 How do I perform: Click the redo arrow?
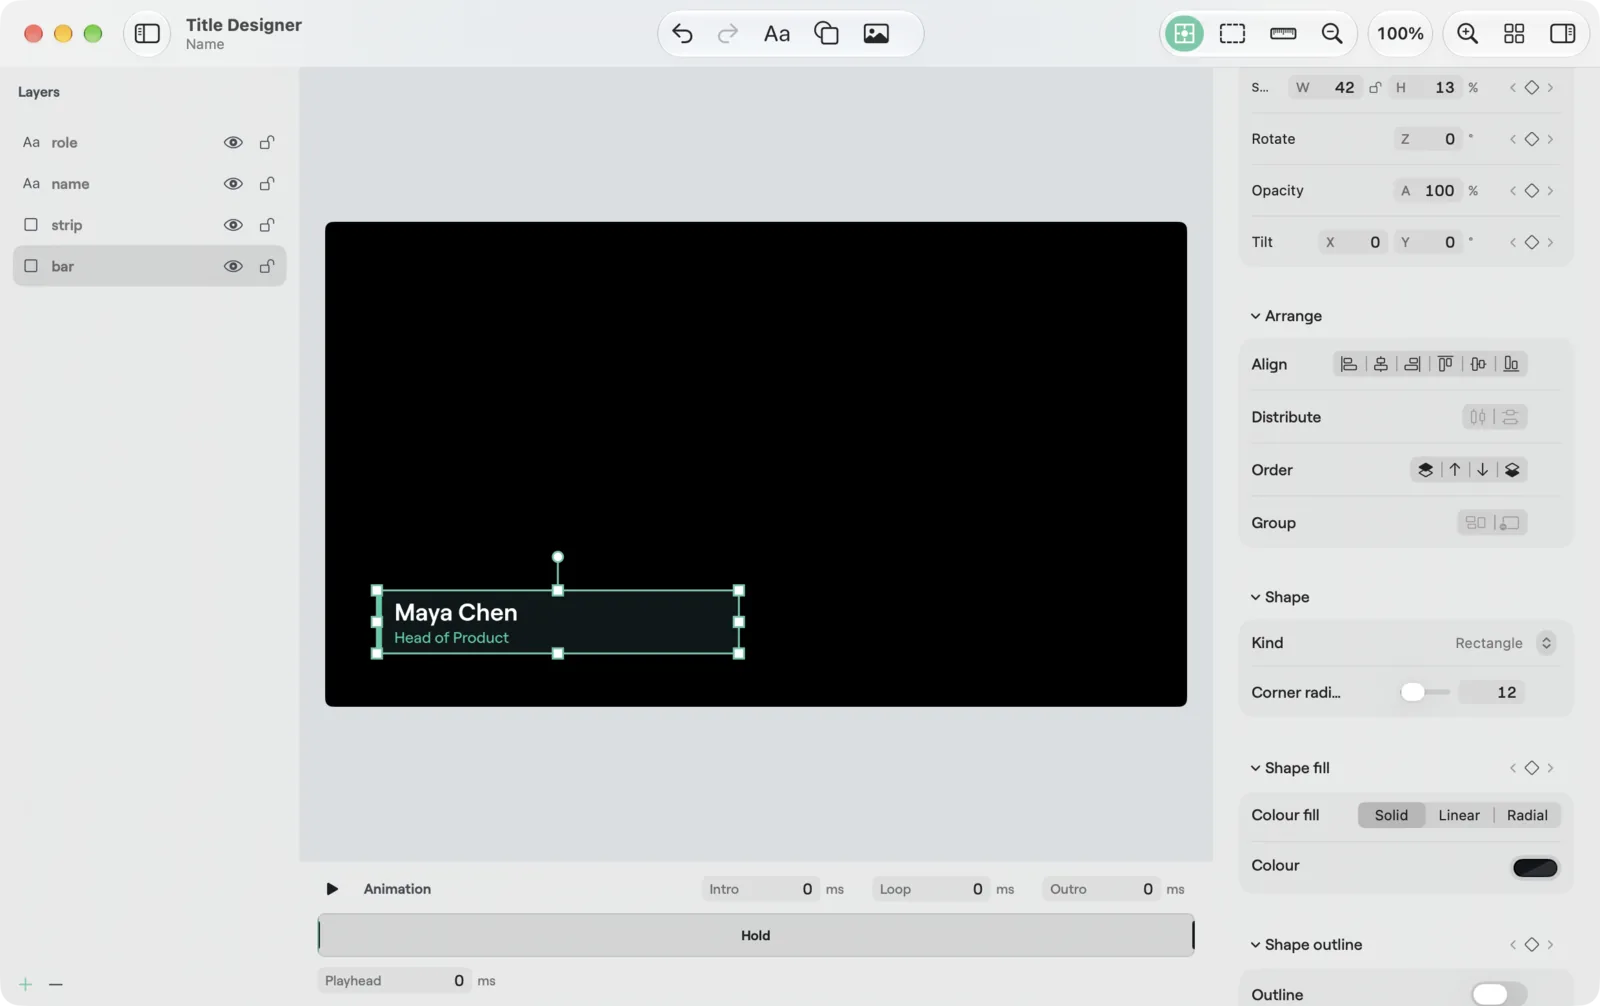728,33
